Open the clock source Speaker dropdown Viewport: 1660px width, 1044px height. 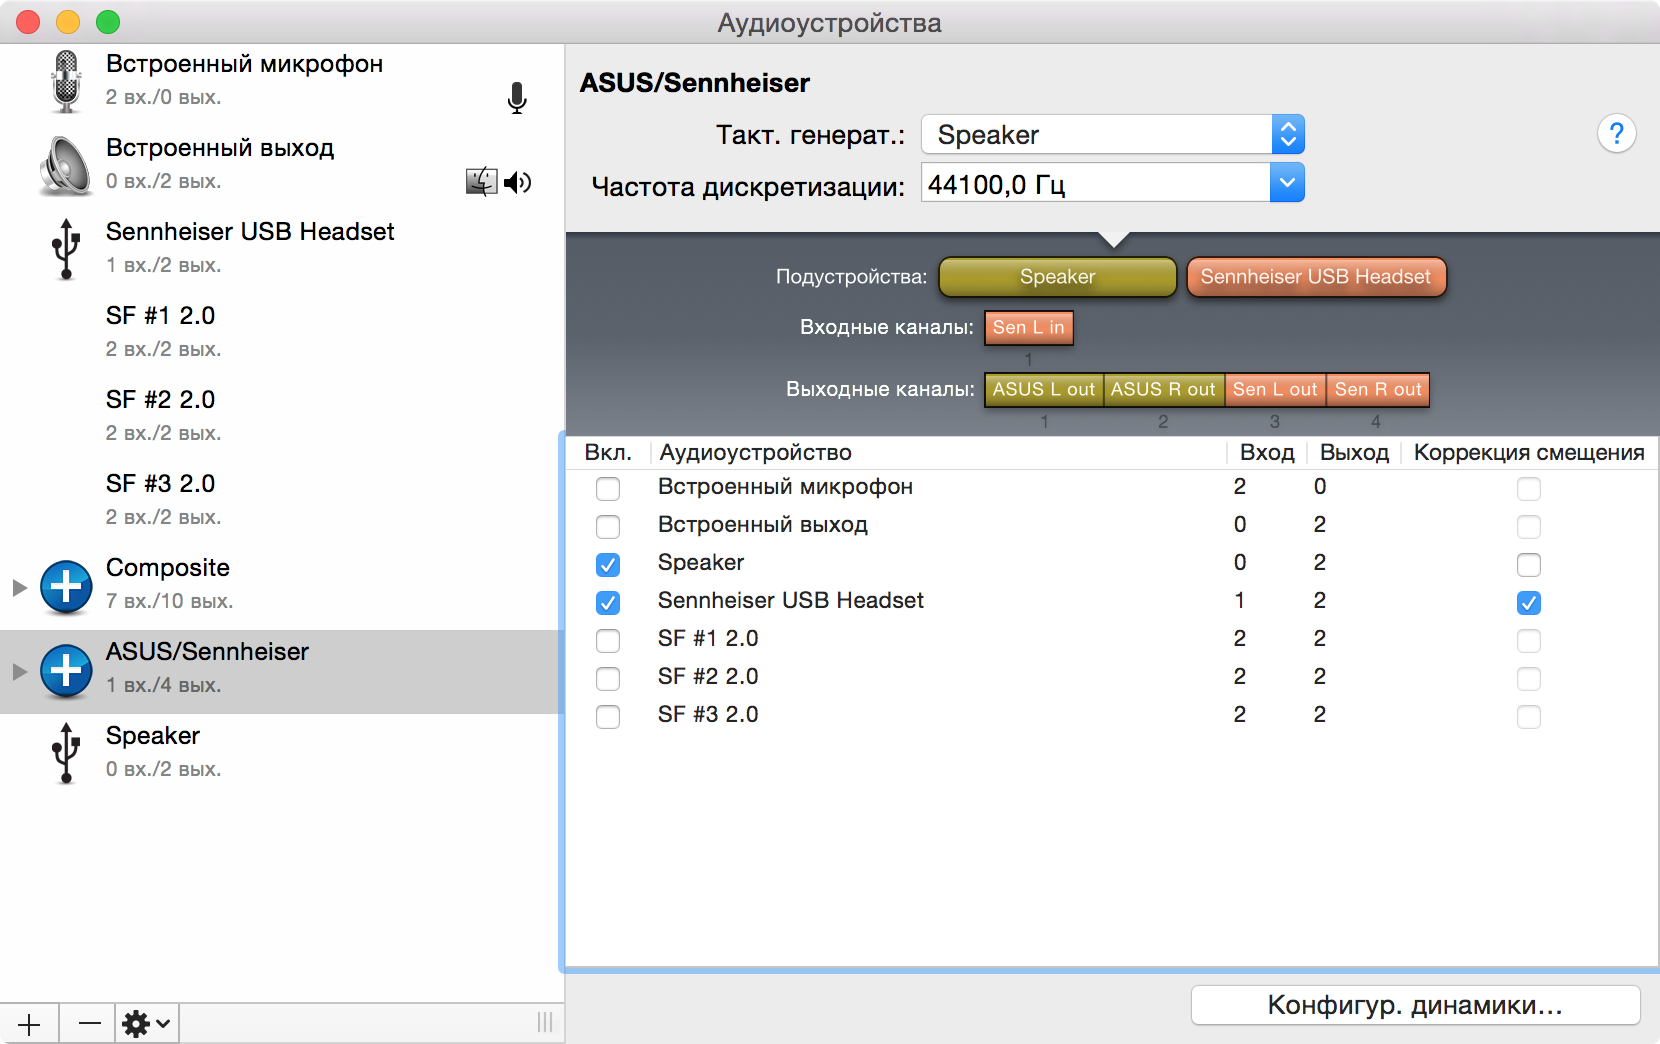coord(1112,134)
